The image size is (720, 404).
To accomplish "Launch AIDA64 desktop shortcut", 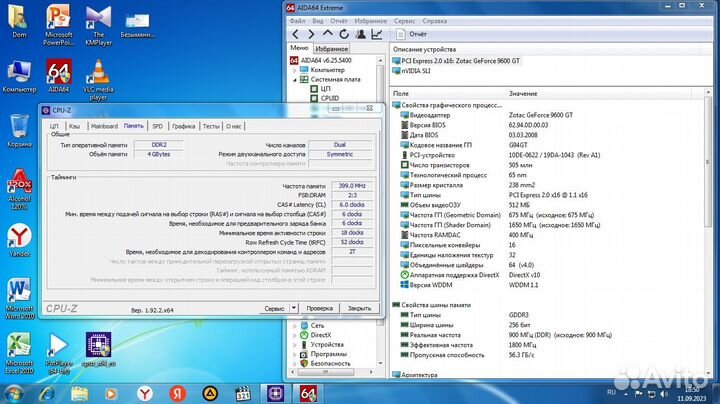I will click(59, 76).
